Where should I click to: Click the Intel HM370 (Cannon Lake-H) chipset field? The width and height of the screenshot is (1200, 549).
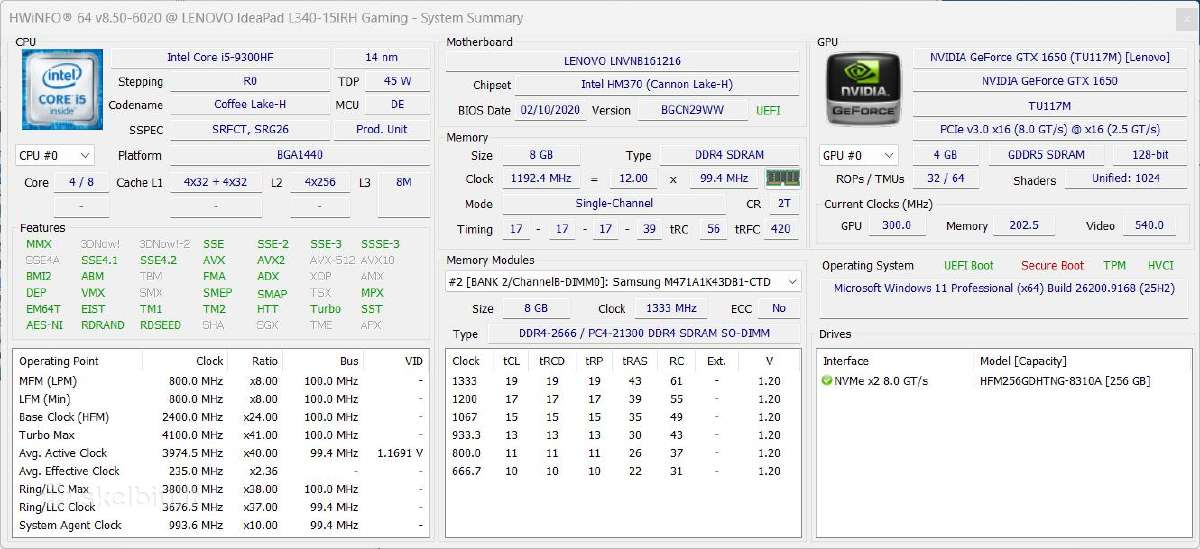pos(658,86)
